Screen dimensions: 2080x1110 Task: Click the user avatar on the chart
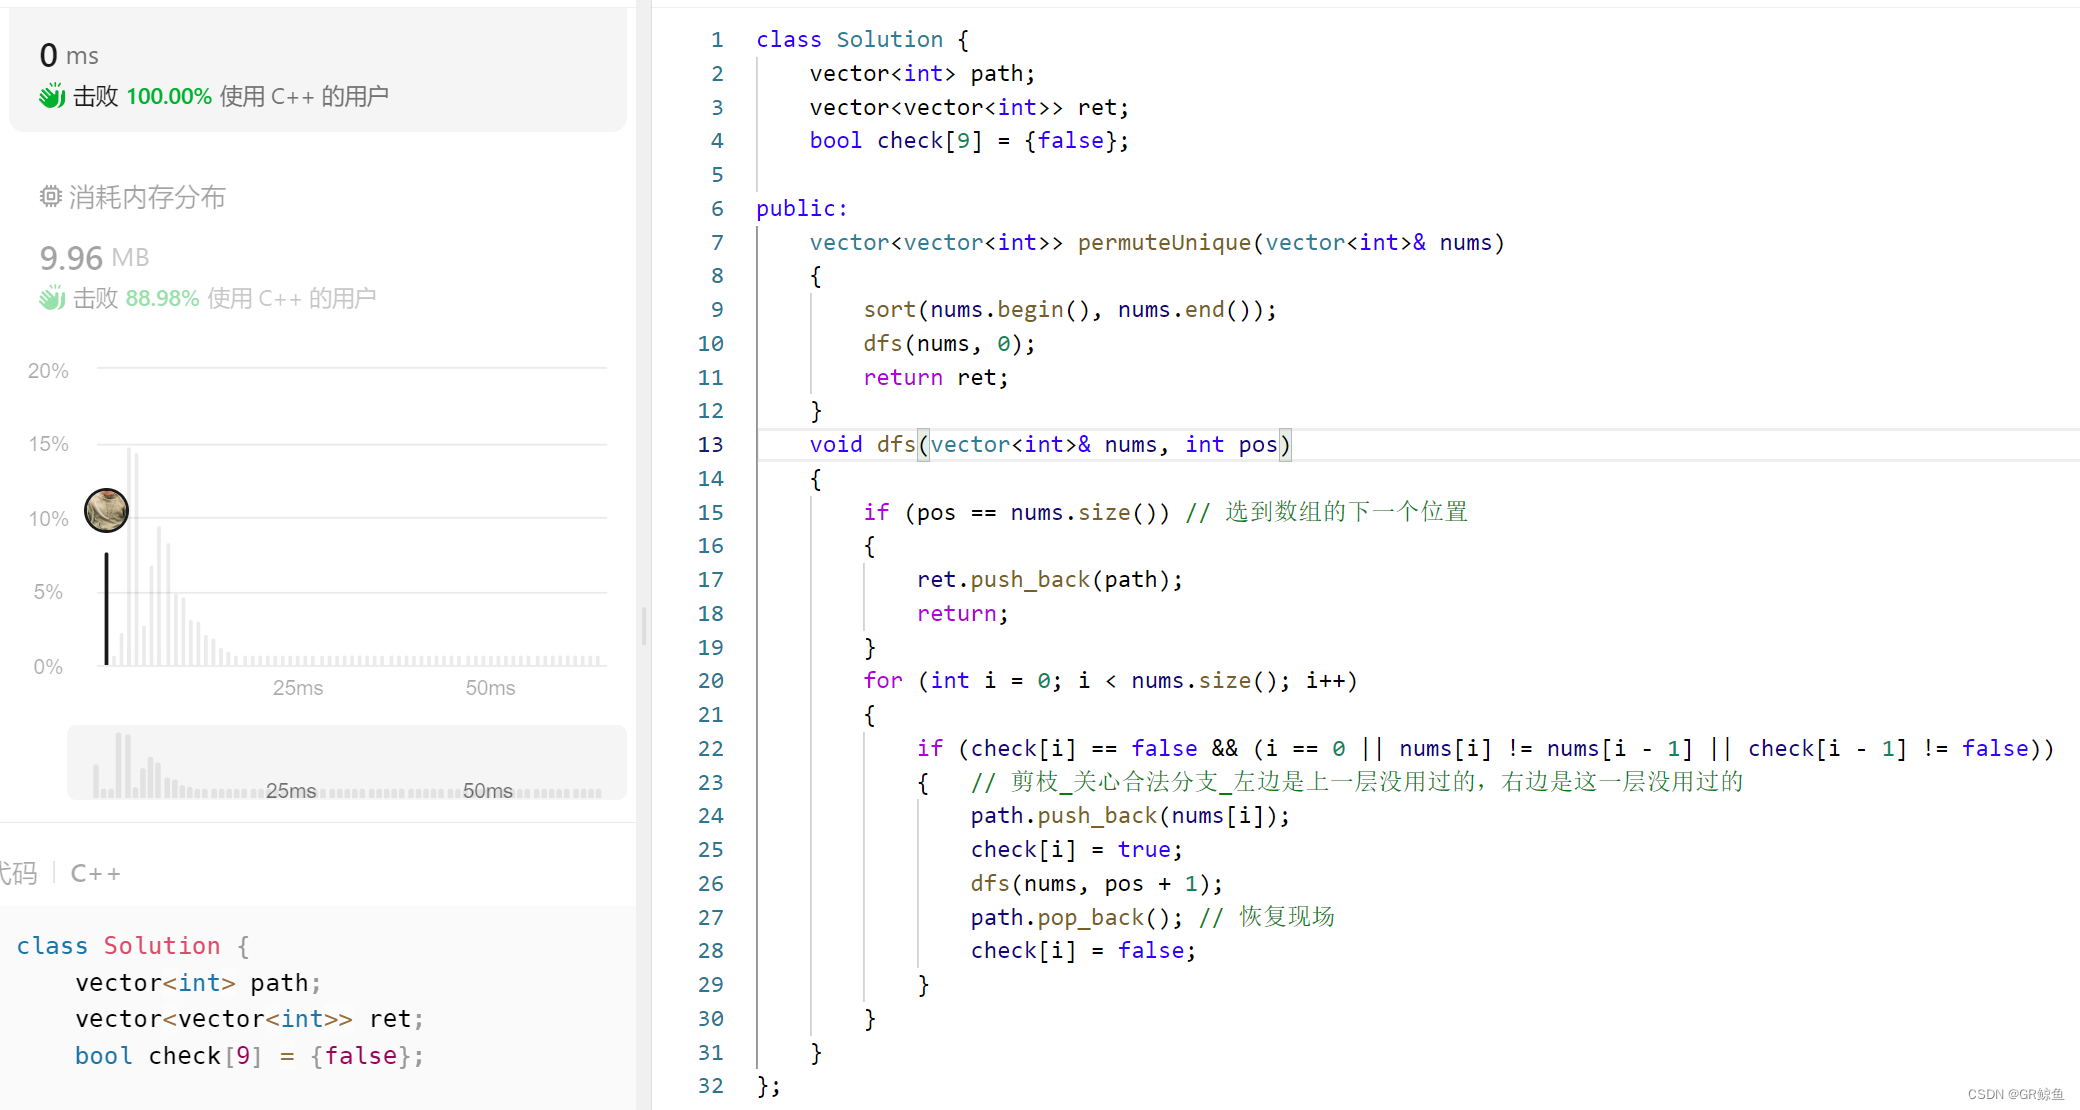click(x=106, y=510)
